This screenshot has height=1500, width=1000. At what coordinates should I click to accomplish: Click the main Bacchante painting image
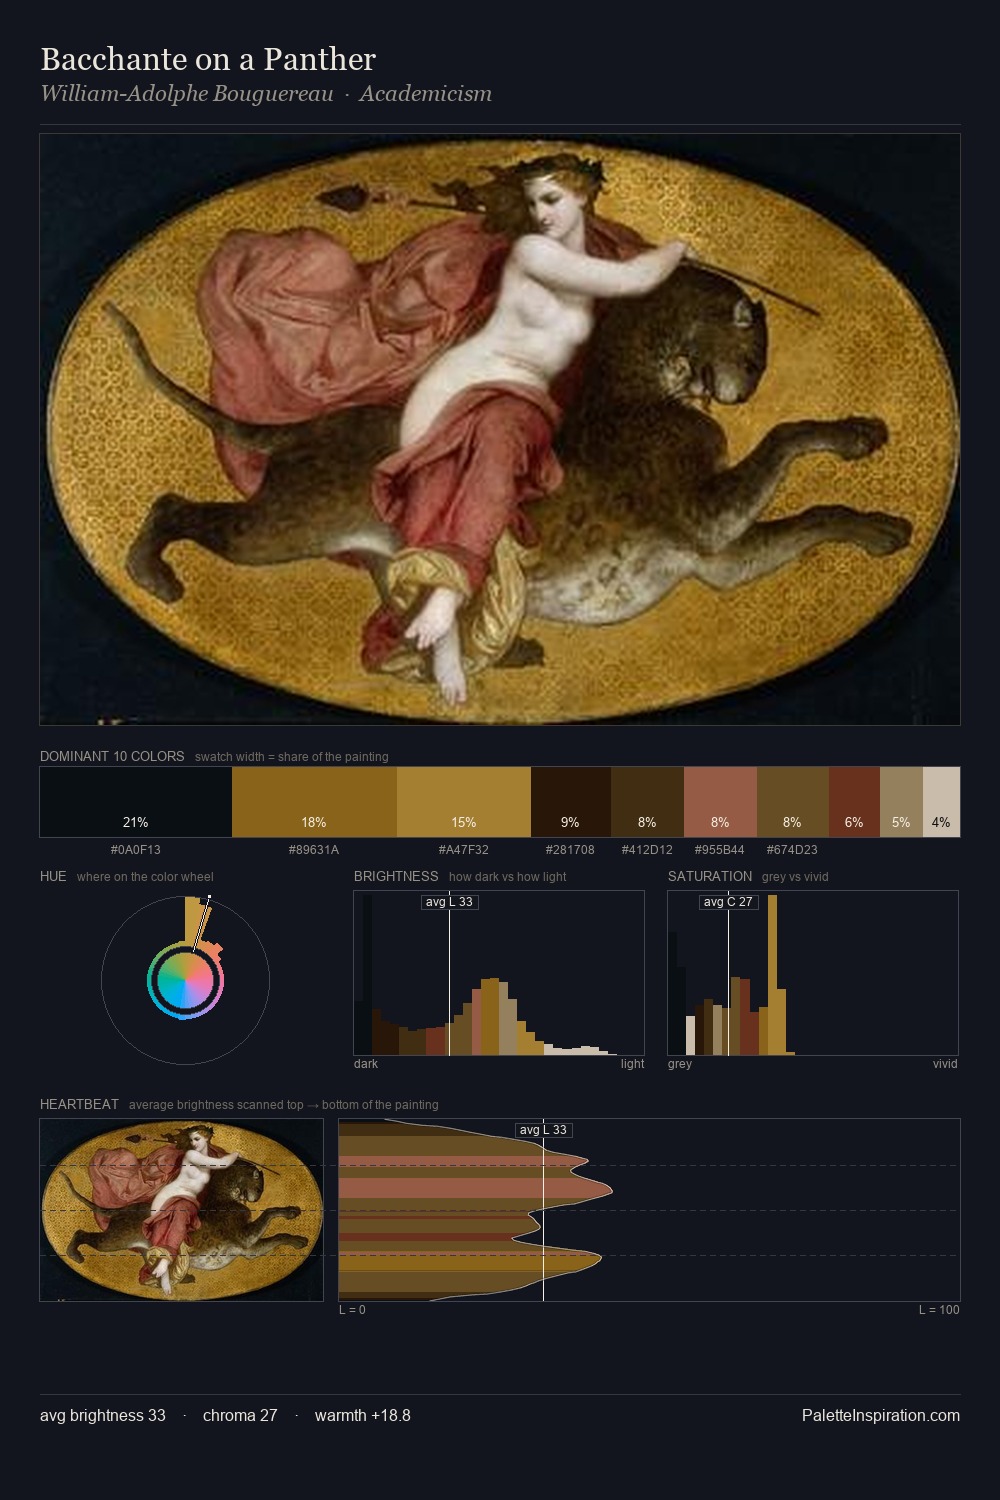(500, 429)
